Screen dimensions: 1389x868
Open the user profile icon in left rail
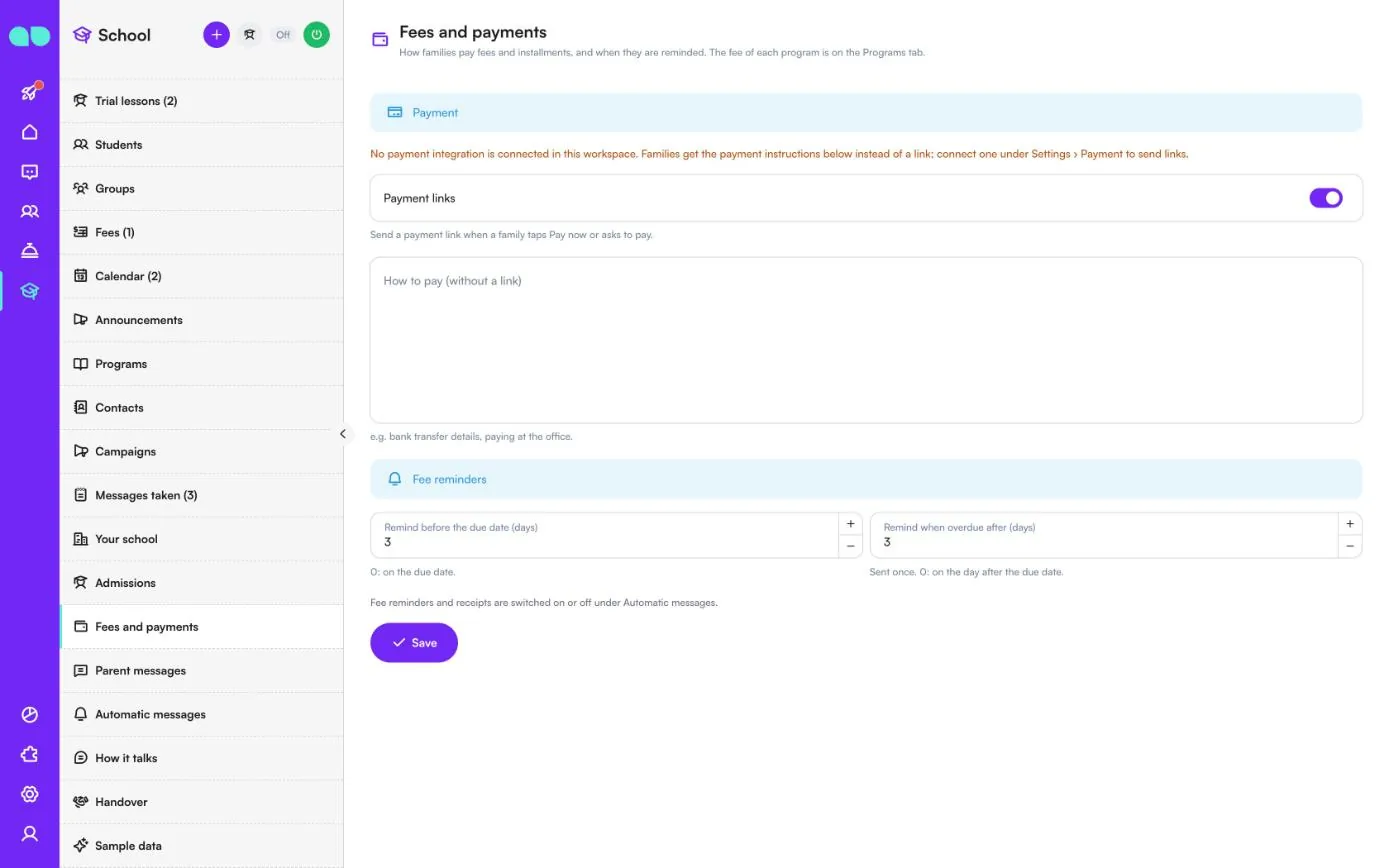[30, 833]
